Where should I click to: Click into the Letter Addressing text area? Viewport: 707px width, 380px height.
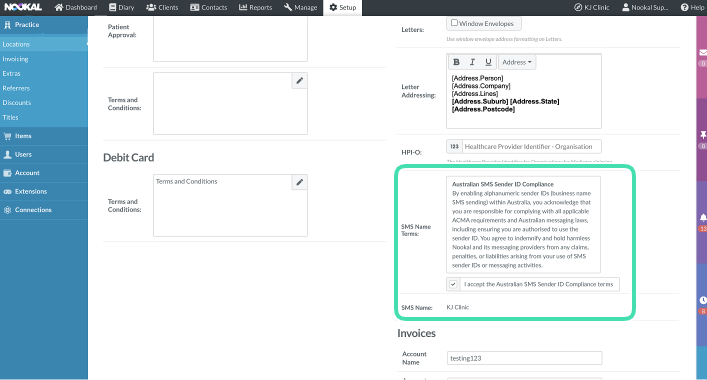click(524, 99)
